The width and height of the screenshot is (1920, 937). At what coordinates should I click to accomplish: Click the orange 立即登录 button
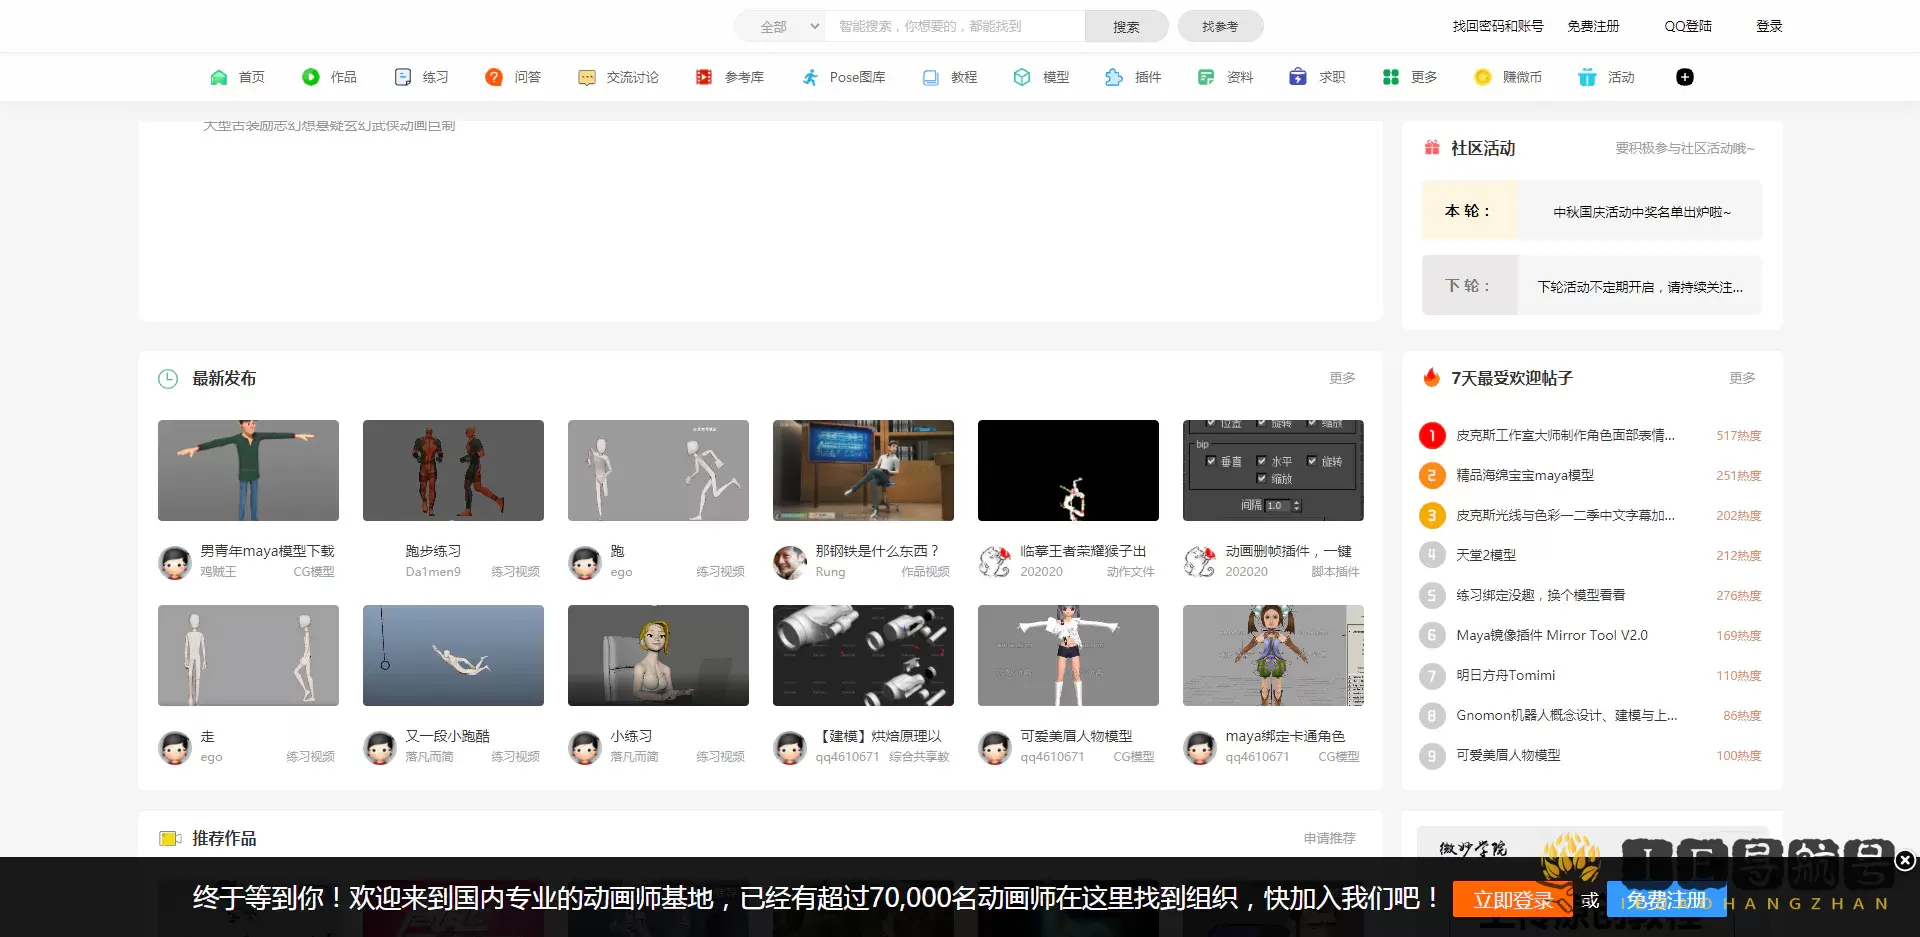[1512, 900]
